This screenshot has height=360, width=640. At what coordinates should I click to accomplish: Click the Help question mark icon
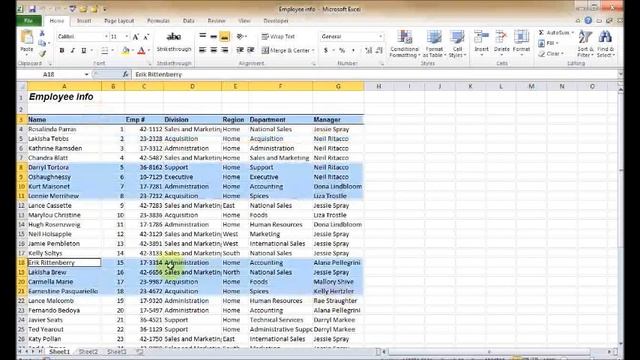[588, 20]
